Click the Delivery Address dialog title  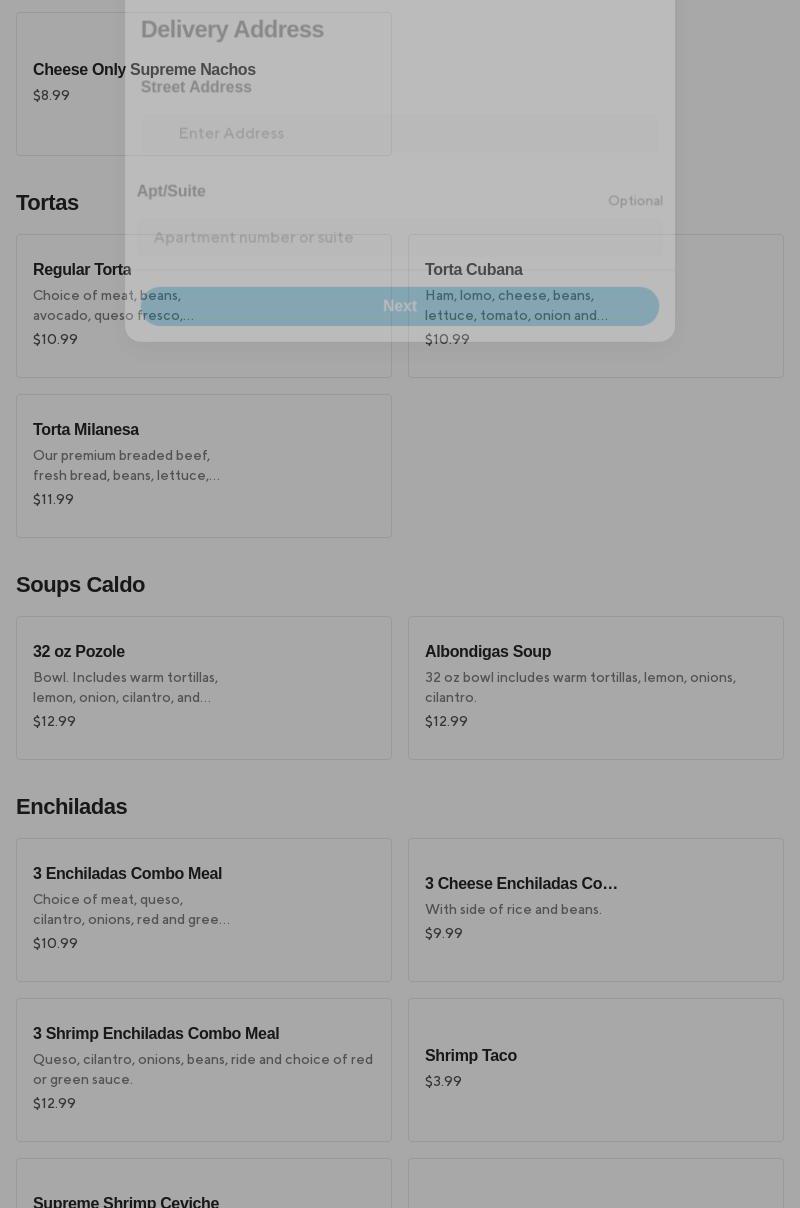232,29
